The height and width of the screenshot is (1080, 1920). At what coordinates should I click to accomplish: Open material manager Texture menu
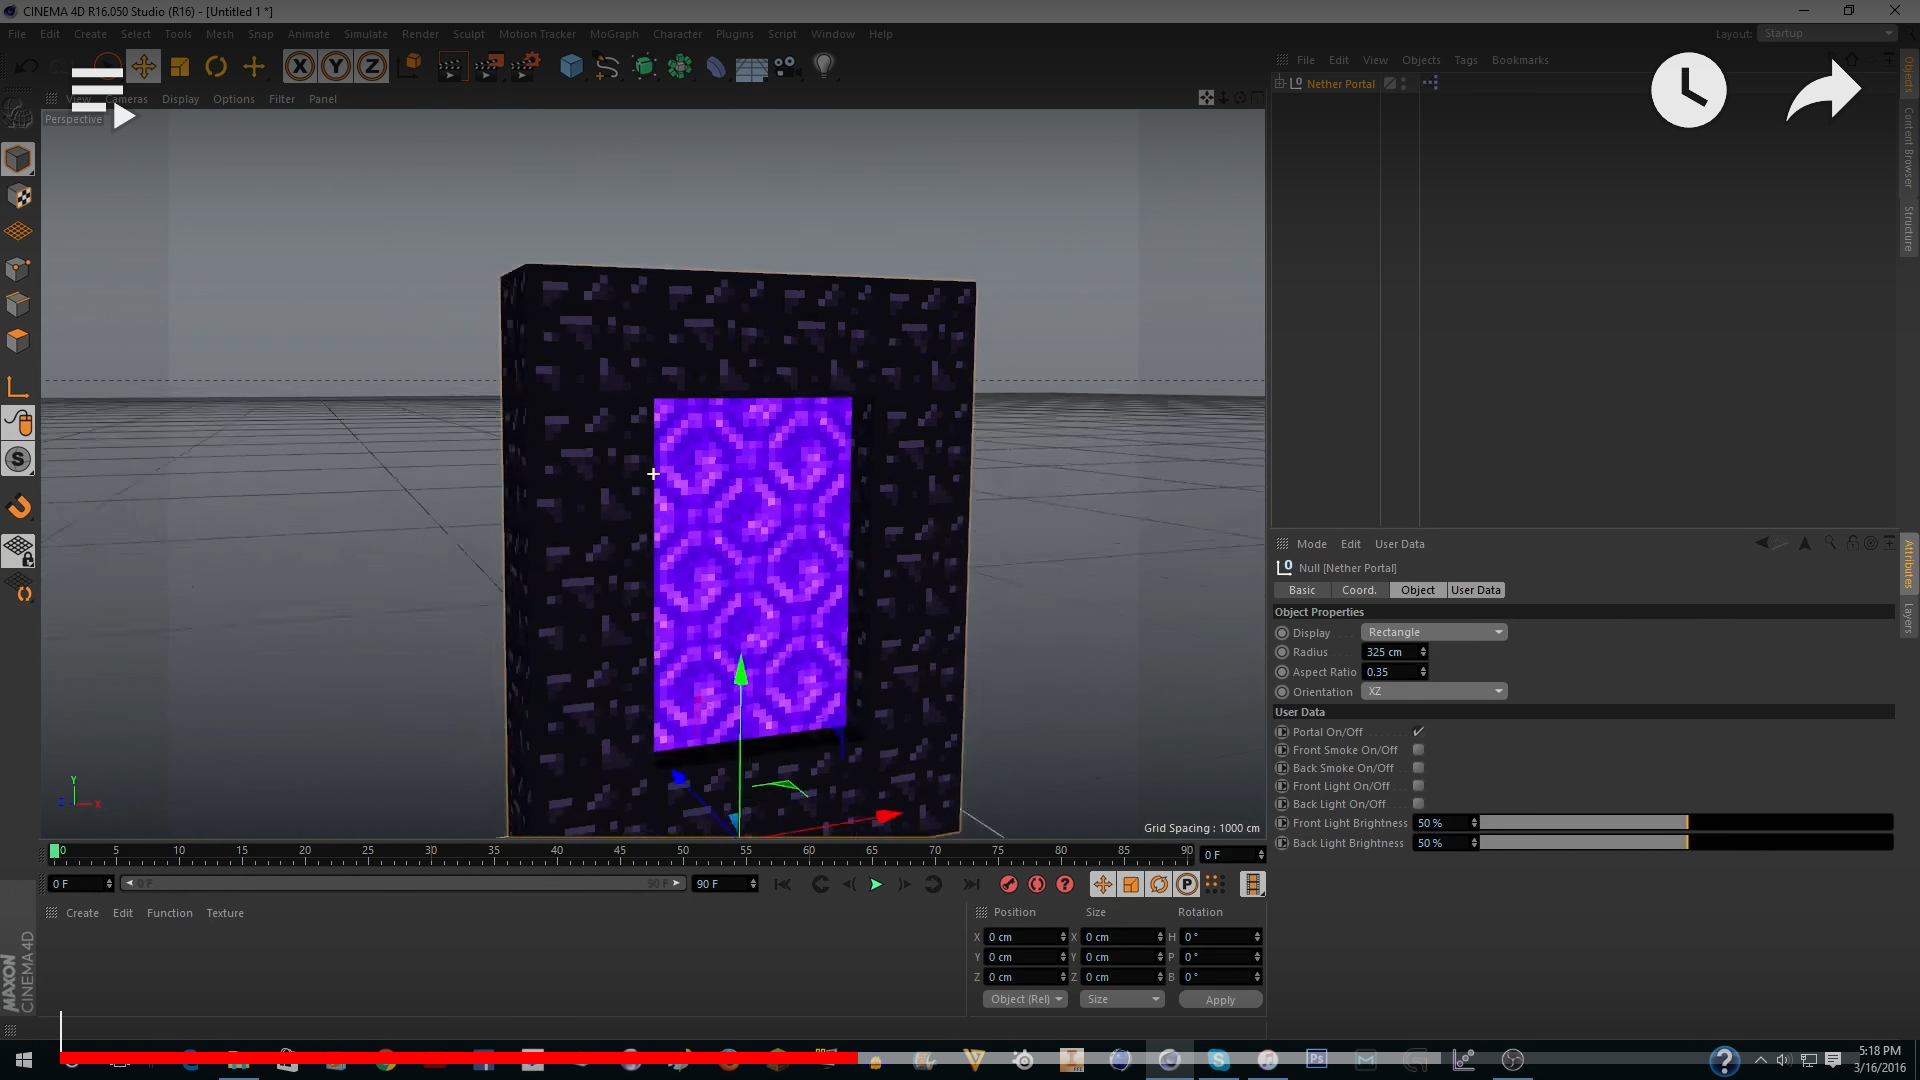point(225,913)
